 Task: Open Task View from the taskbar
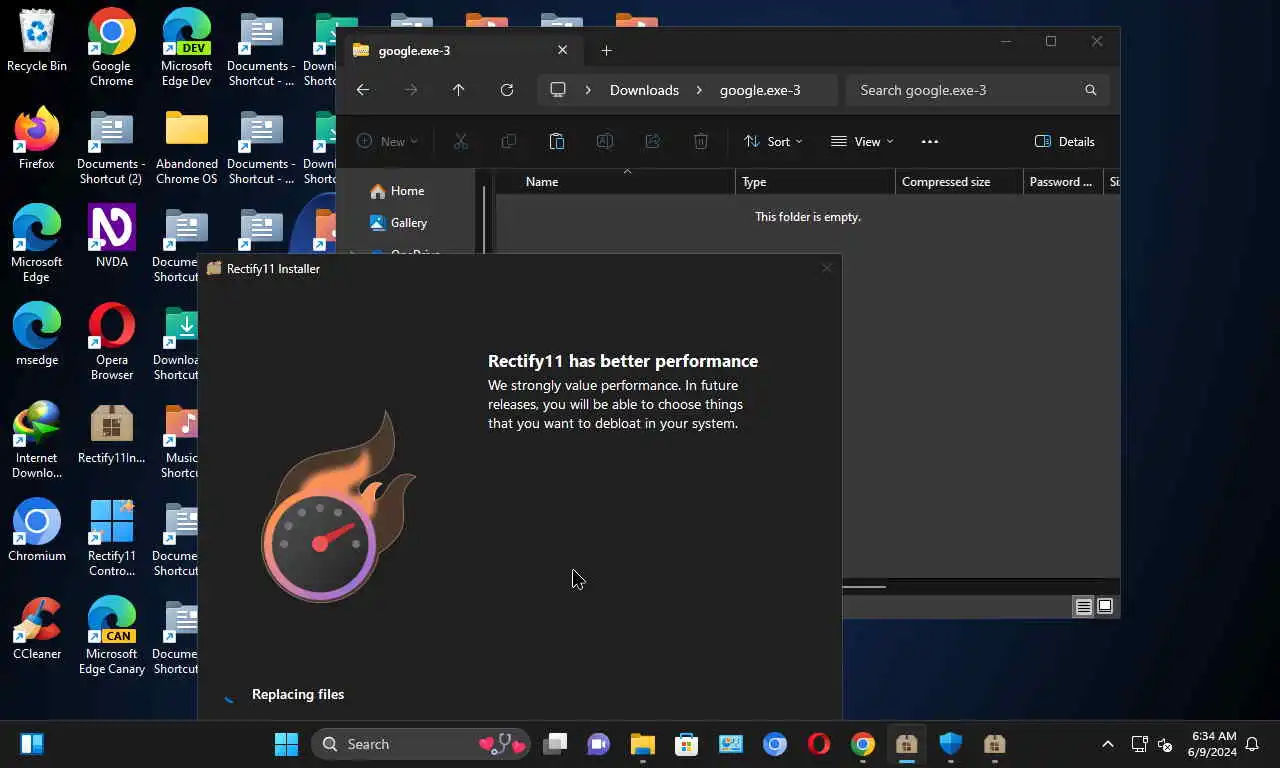[x=555, y=744]
